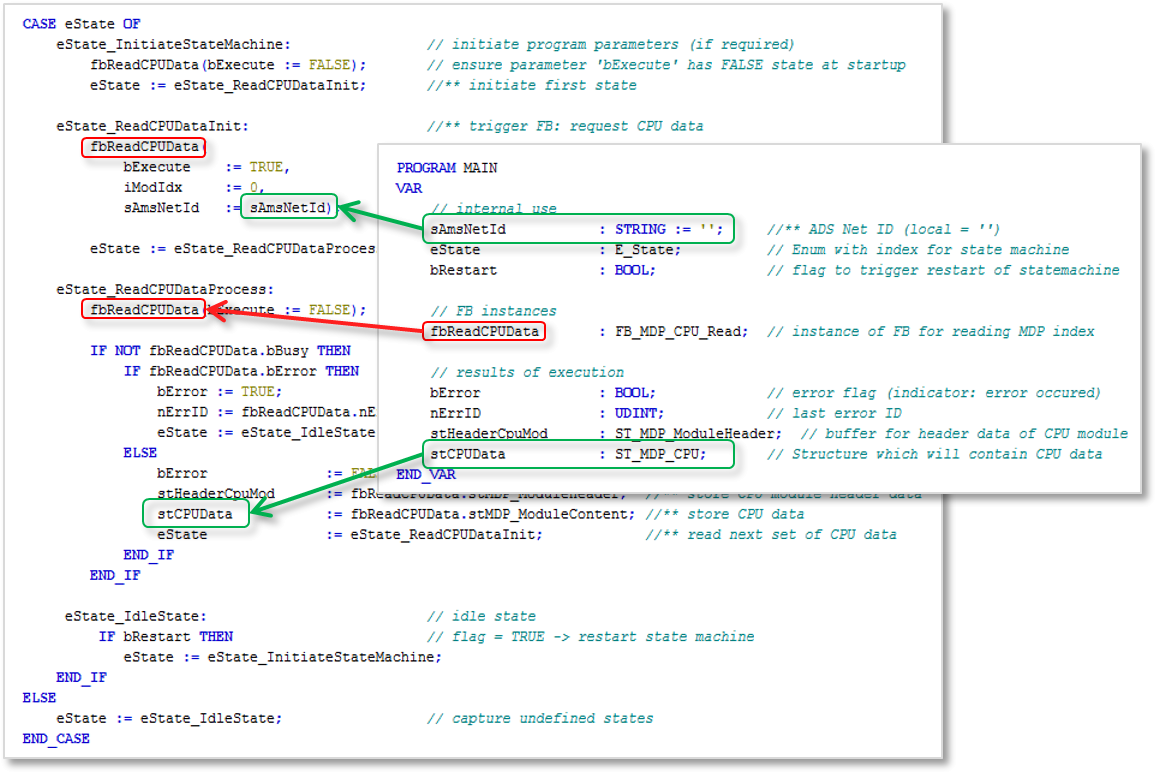Select the 'UDINT;' type of nErrID
Screen dimensions: 1159x774
point(639,413)
